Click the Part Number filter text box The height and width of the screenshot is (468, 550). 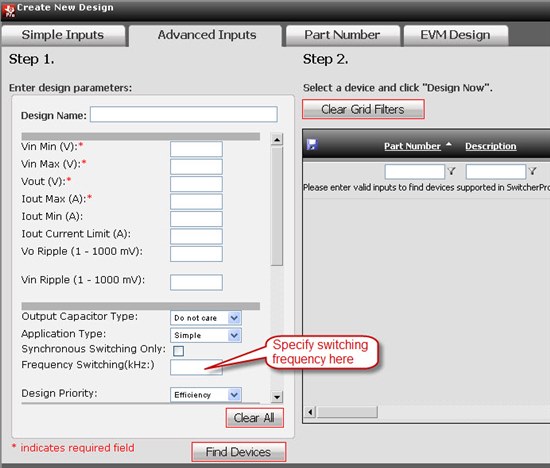(x=415, y=172)
